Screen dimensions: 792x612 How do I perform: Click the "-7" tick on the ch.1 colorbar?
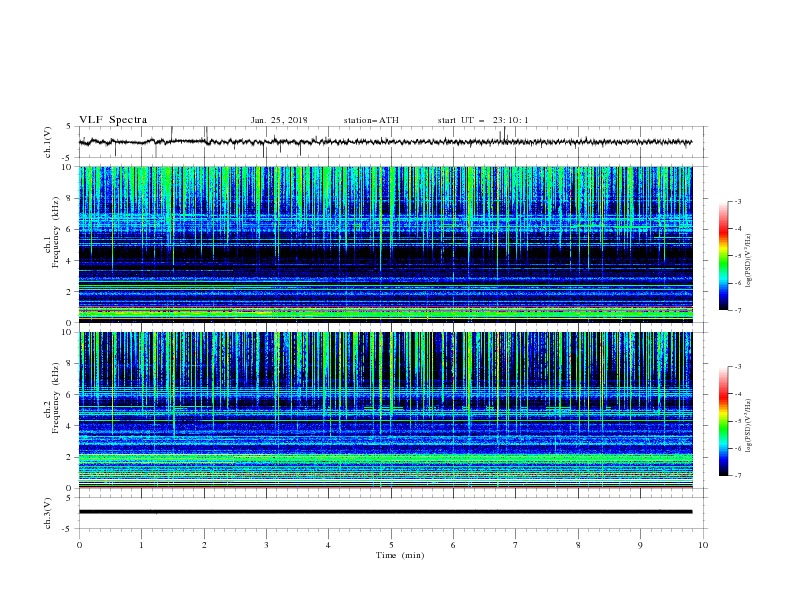pos(738,310)
